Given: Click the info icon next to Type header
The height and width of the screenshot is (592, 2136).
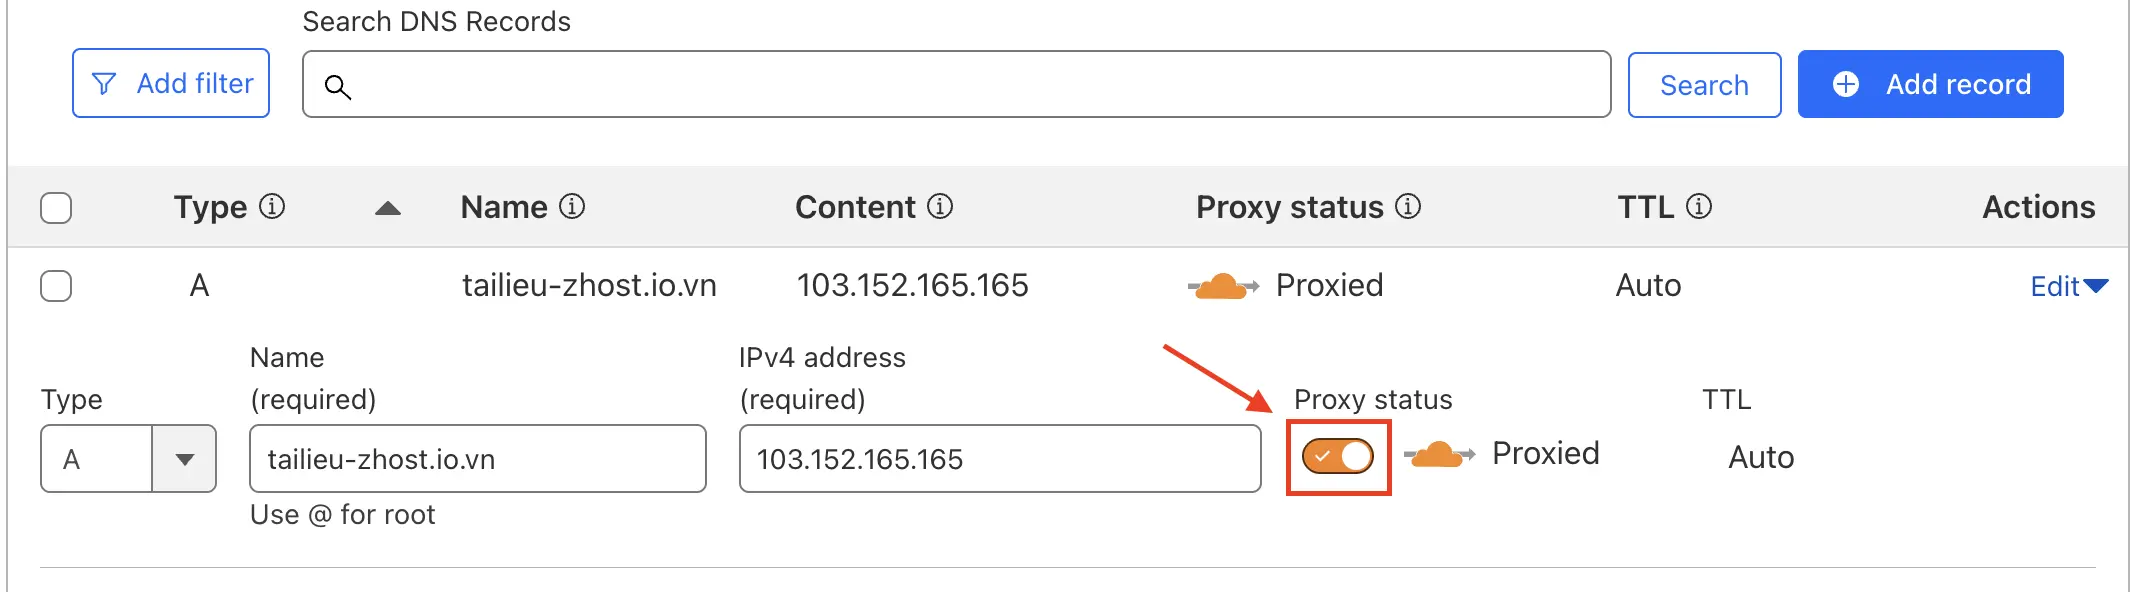Looking at the screenshot, I should click(272, 207).
